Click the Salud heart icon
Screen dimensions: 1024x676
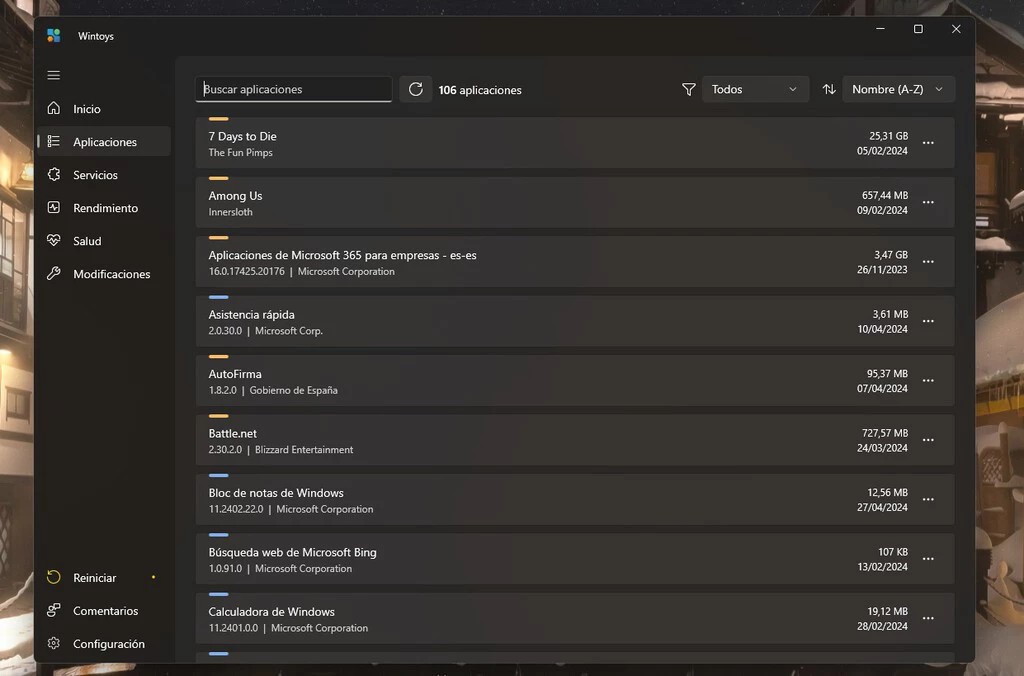click(54, 240)
